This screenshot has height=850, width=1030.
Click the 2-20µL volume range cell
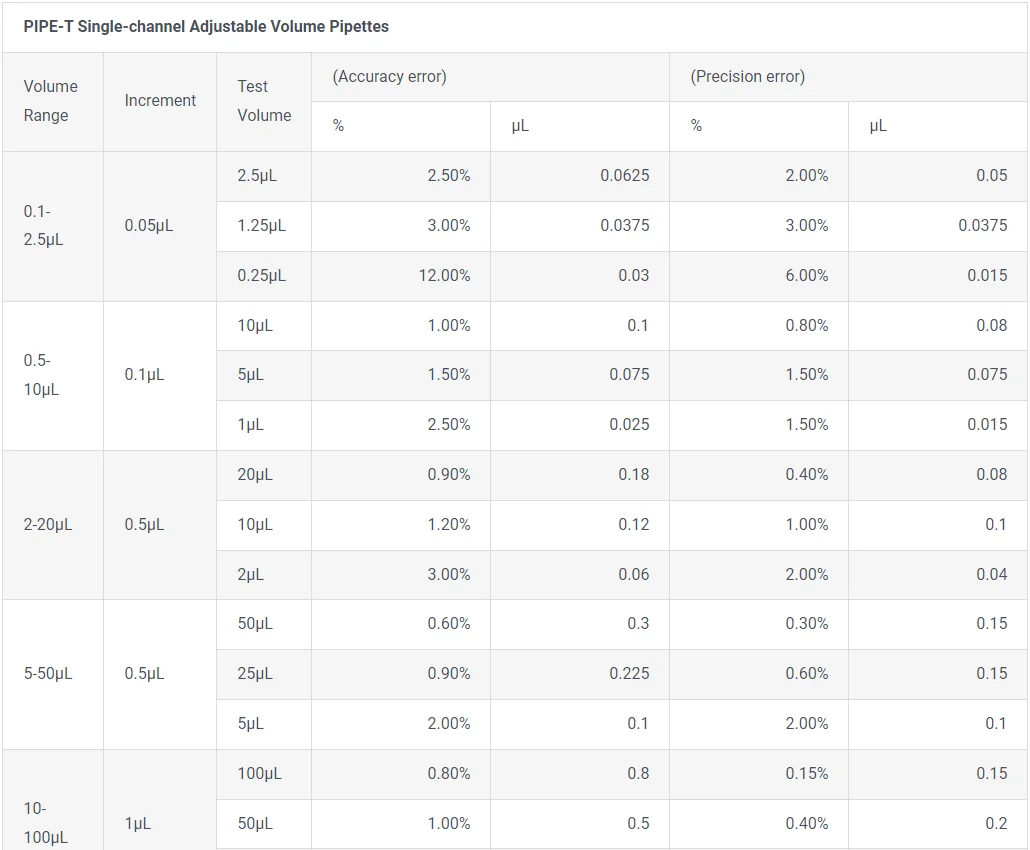pyautogui.click(x=48, y=525)
